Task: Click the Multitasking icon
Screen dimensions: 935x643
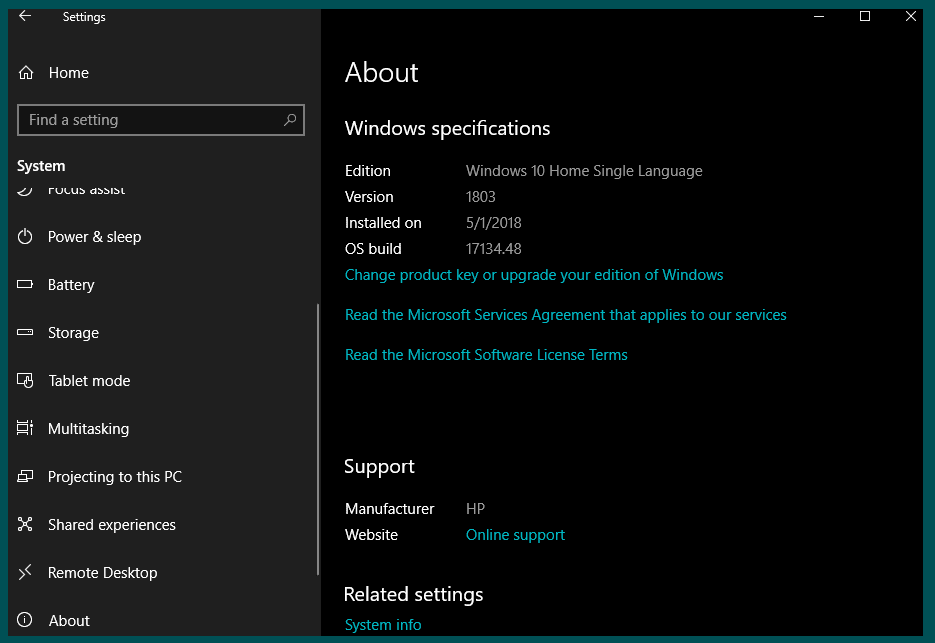Action: point(25,428)
